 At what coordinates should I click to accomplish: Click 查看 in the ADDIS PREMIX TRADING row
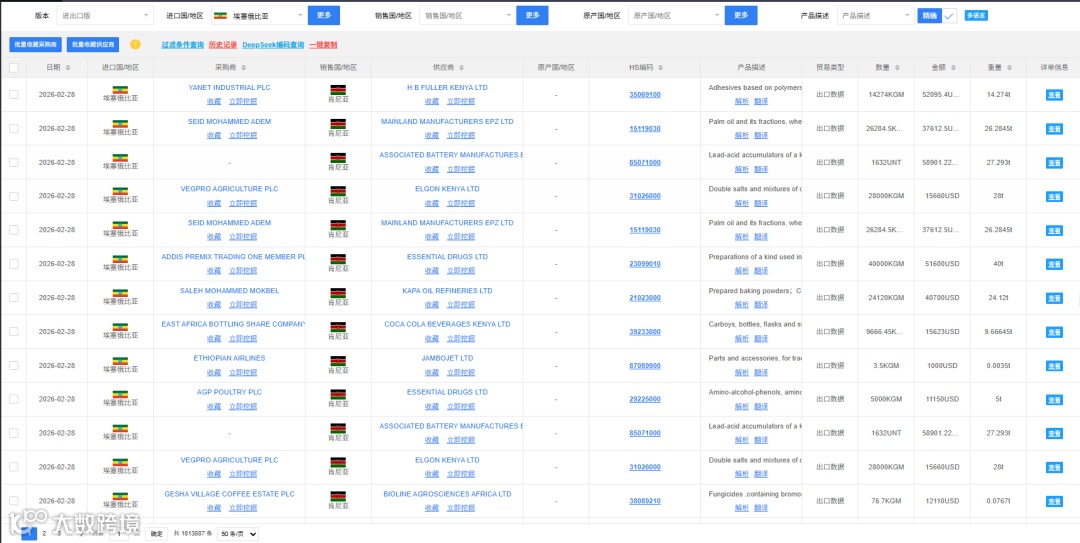tap(1054, 265)
